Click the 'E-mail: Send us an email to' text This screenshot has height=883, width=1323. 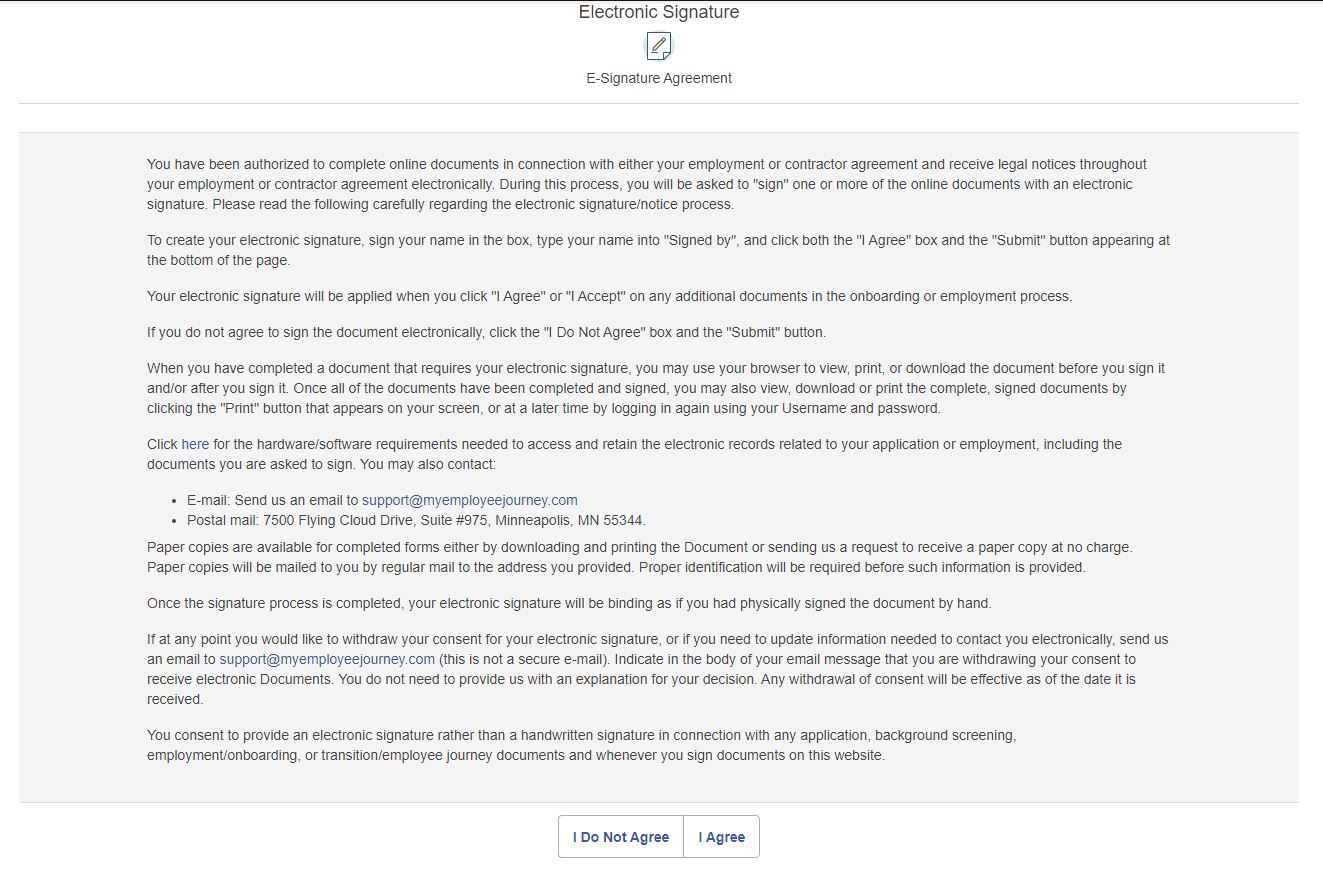tap(272, 500)
